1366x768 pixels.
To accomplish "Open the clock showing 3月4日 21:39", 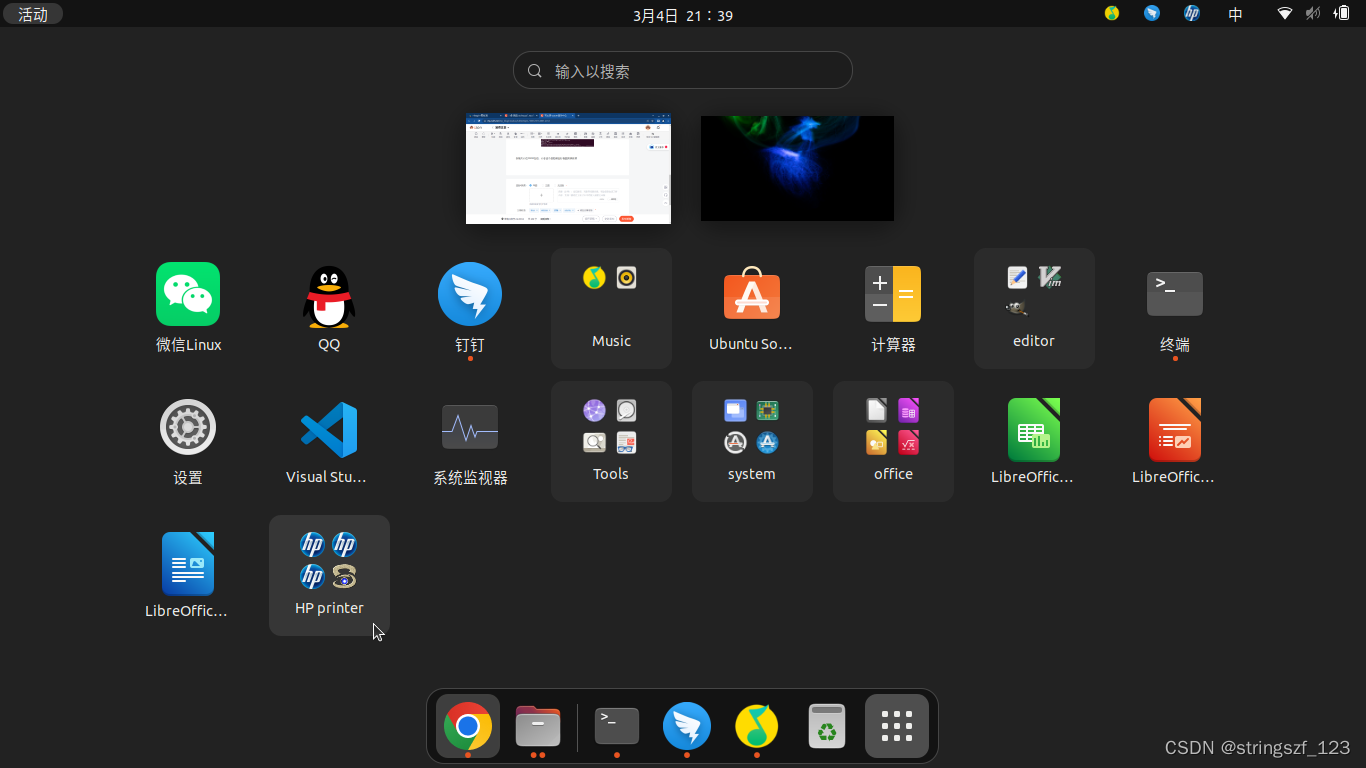I will (683, 14).
